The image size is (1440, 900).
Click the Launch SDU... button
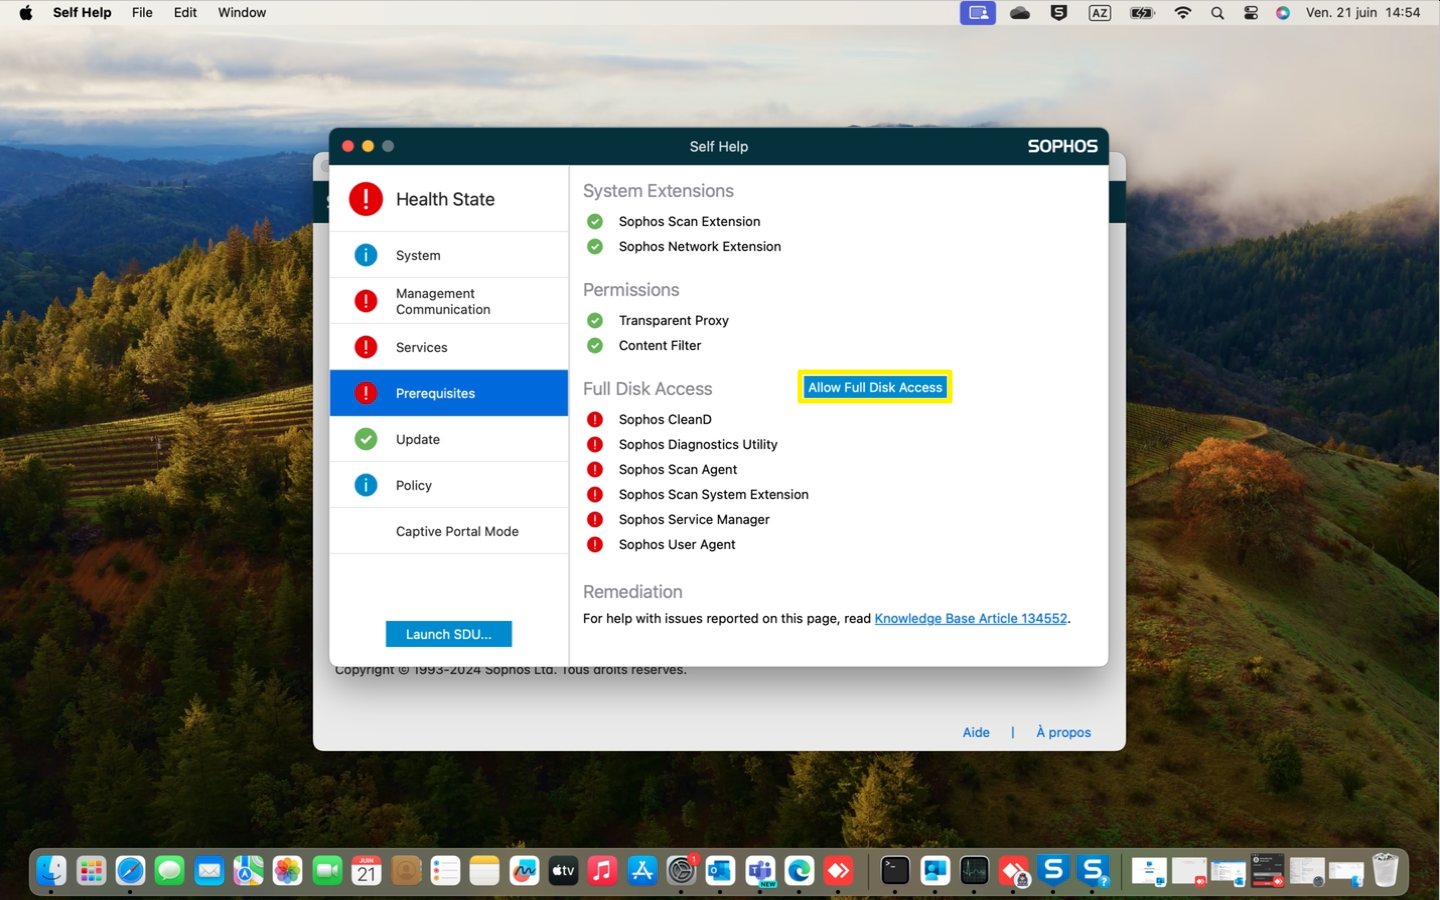tap(449, 634)
